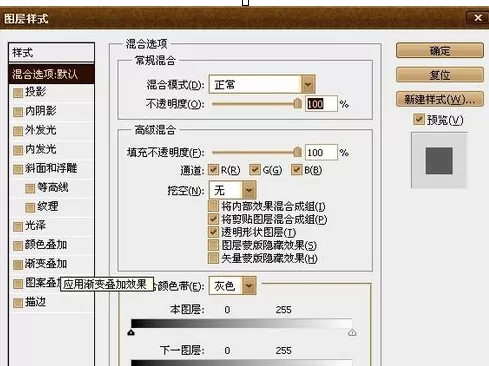This screenshot has height=366, width=489.
Task: Click the 复位 button
Action: coord(440,75)
